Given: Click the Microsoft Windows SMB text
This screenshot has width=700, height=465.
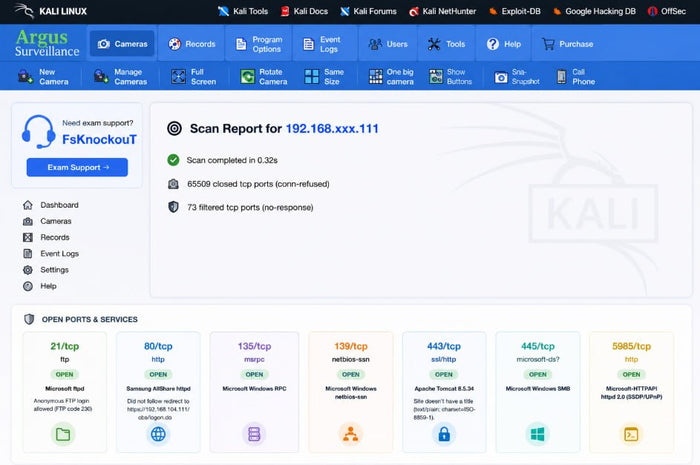Looking at the screenshot, I should (x=538, y=389).
